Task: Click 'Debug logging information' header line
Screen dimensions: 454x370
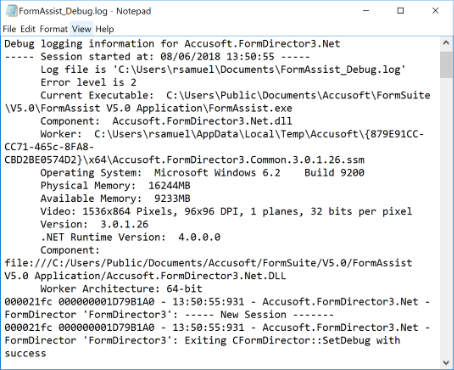Action: [x=172, y=44]
